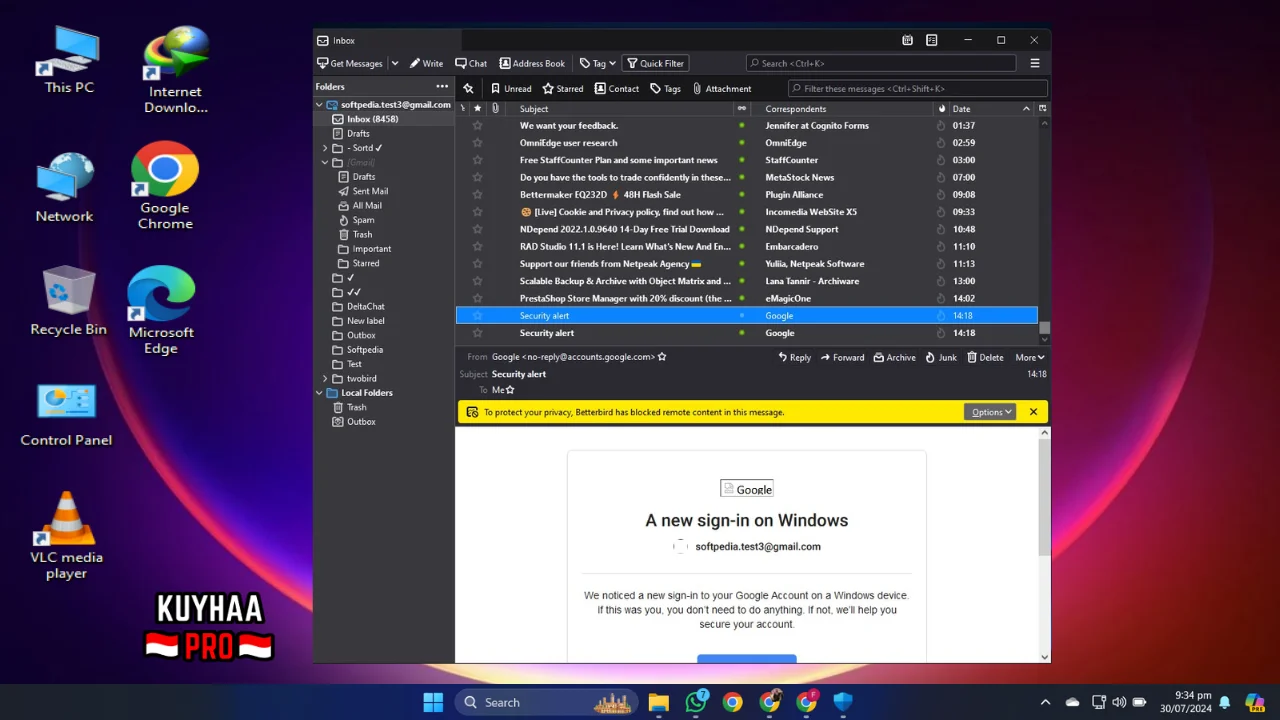Sort by the attachment column header

pos(495,108)
